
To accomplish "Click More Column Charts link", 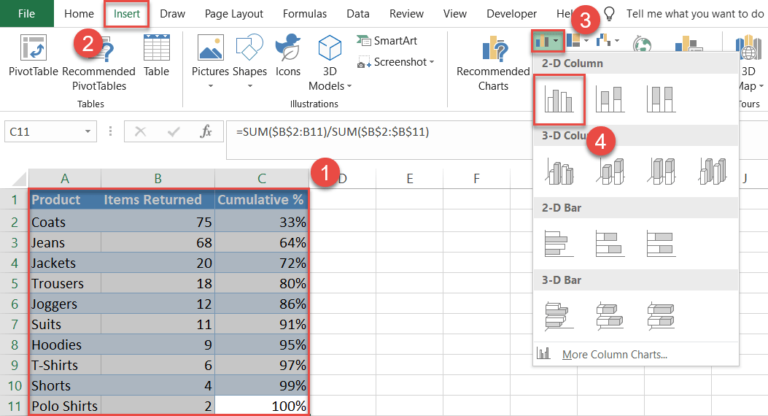I will (x=614, y=353).
